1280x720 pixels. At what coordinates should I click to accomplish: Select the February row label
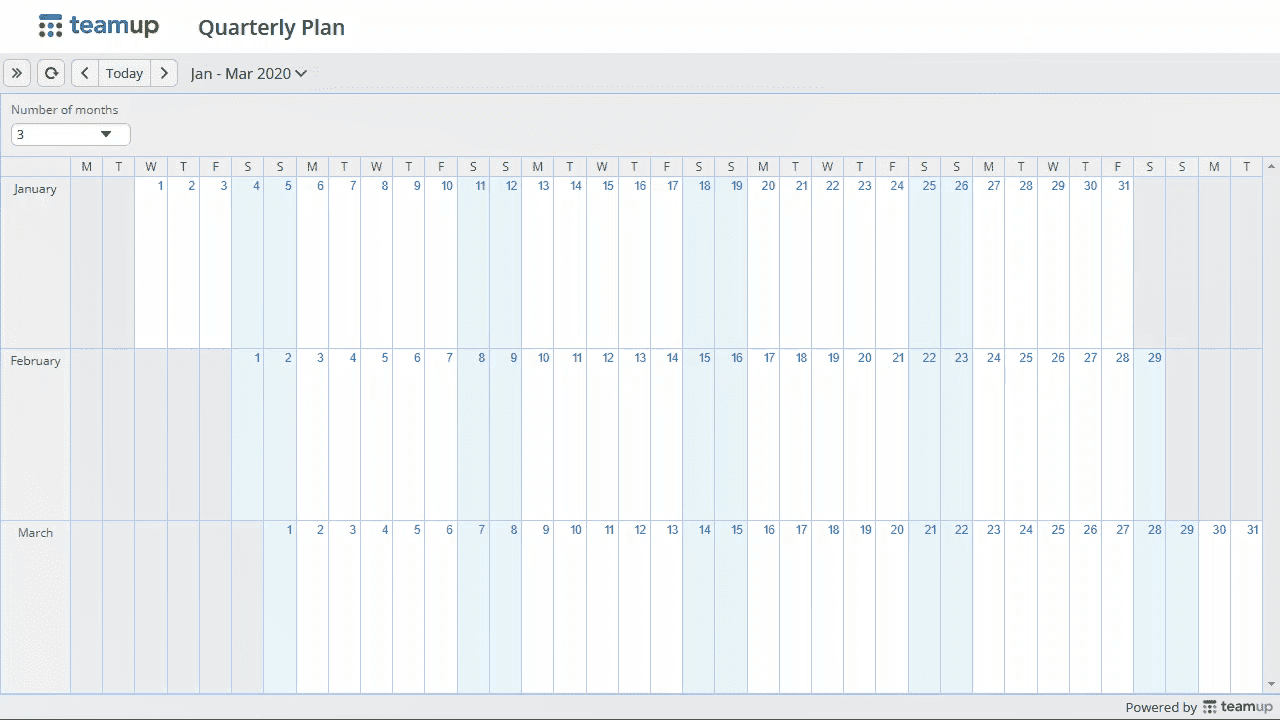pyautogui.click(x=35, y=361)
